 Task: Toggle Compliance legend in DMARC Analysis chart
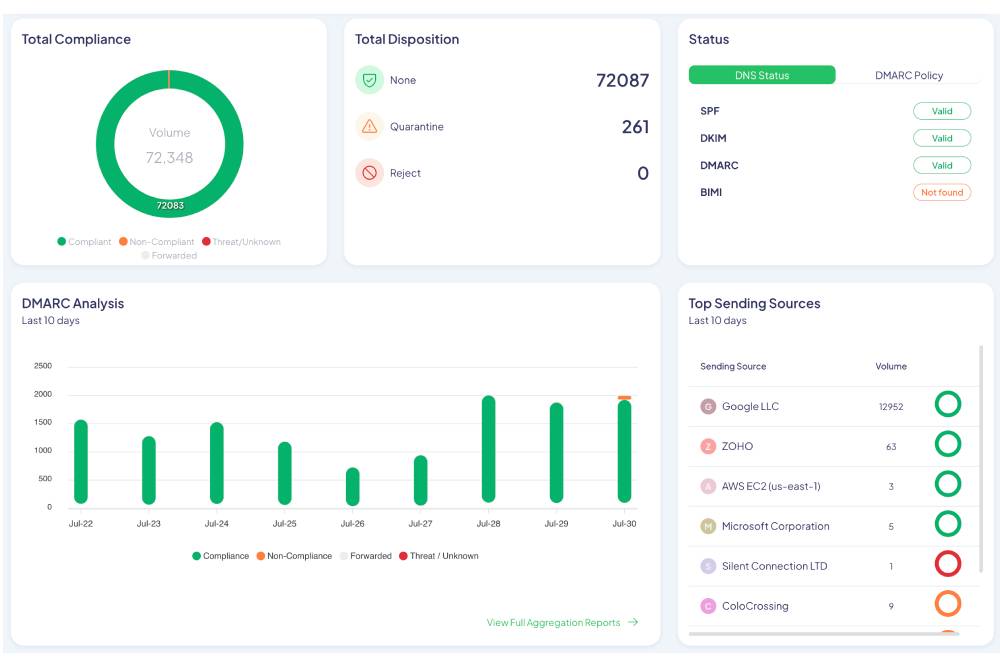[220, 556]
